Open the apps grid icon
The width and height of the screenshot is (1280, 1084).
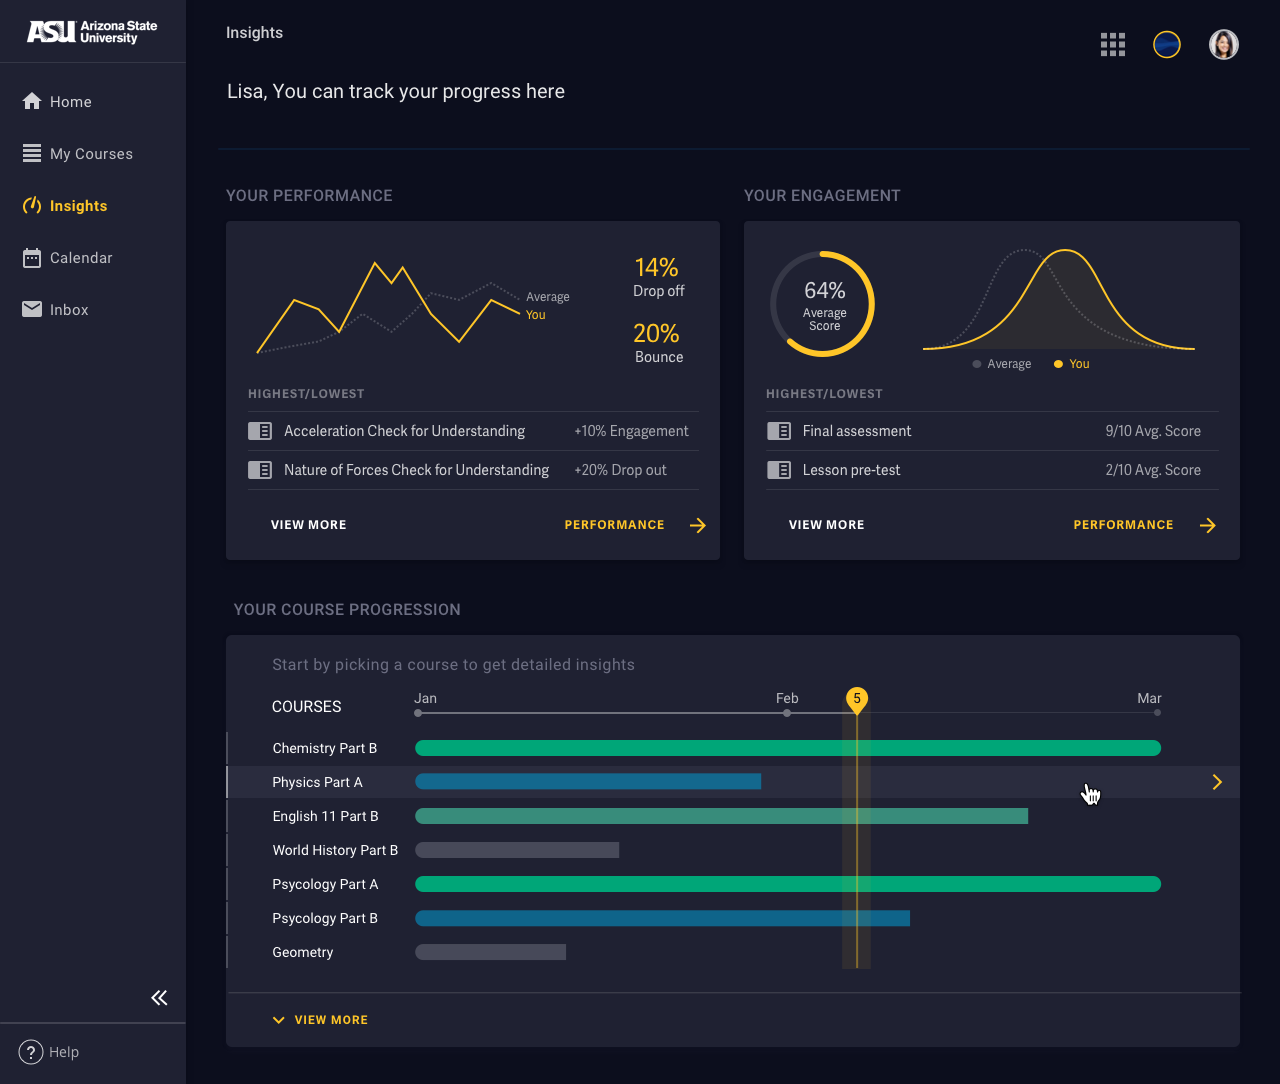[x=1113, y=44]
